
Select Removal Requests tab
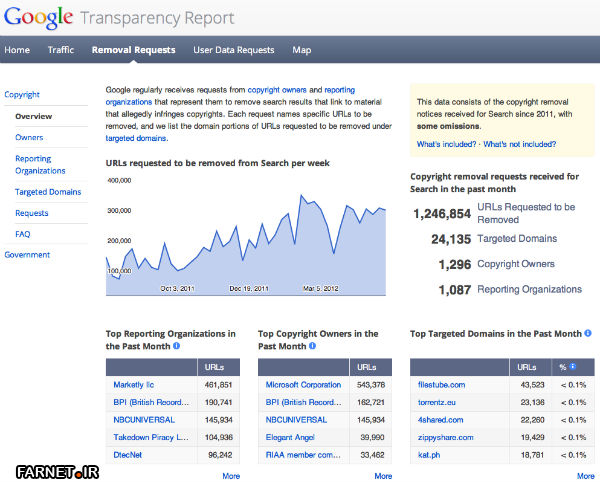(134, 50)
